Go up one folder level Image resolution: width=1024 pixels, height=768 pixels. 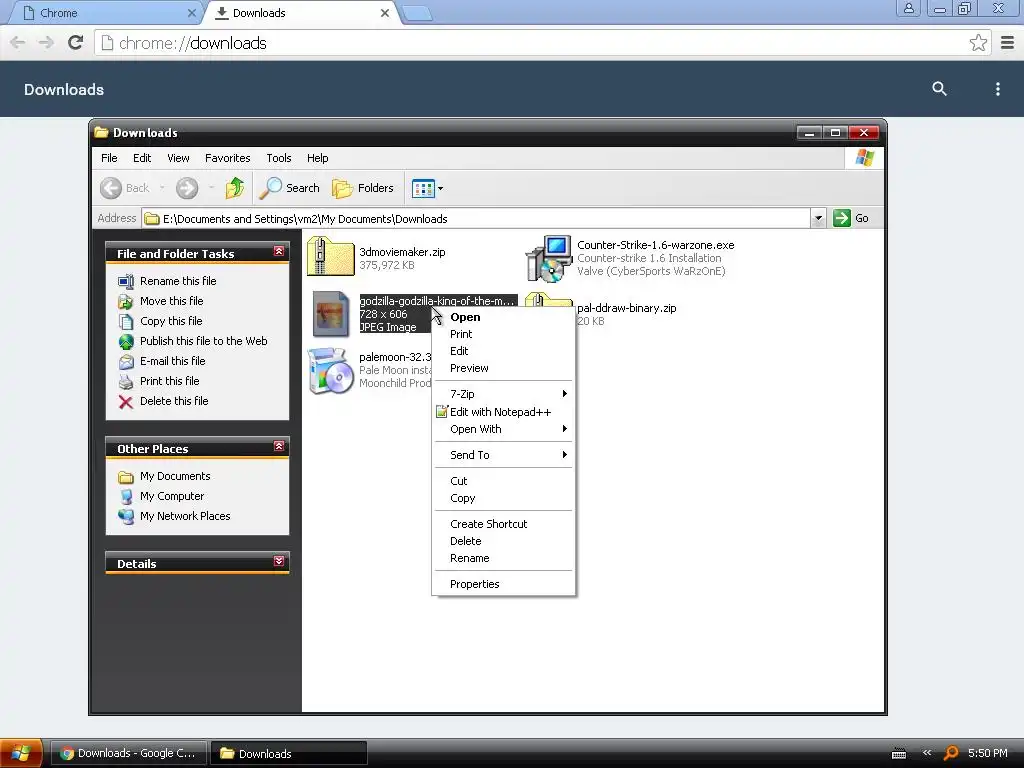(235, 188)
